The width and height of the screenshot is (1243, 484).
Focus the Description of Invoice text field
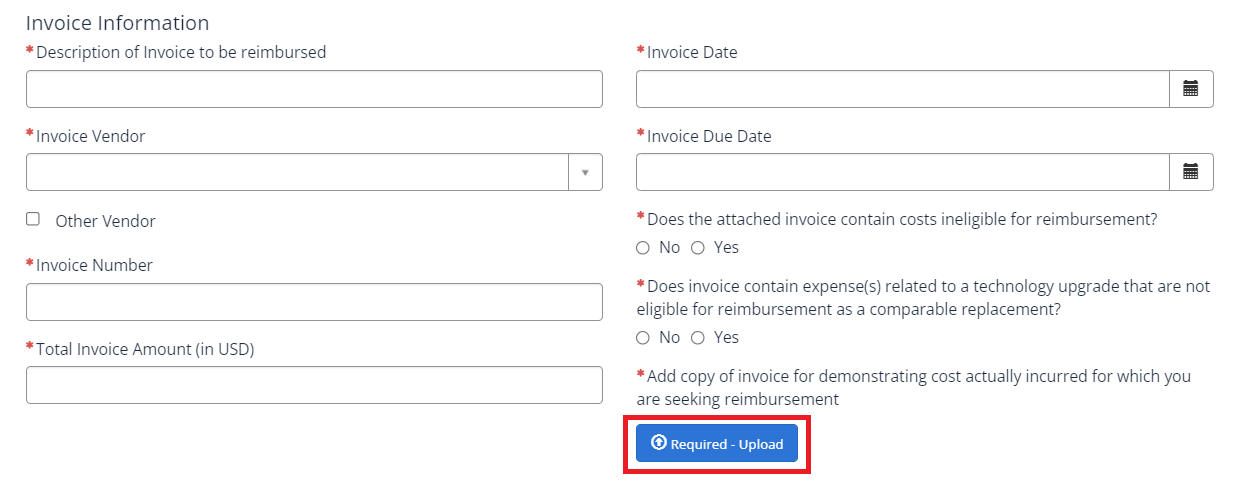point(314,89)
